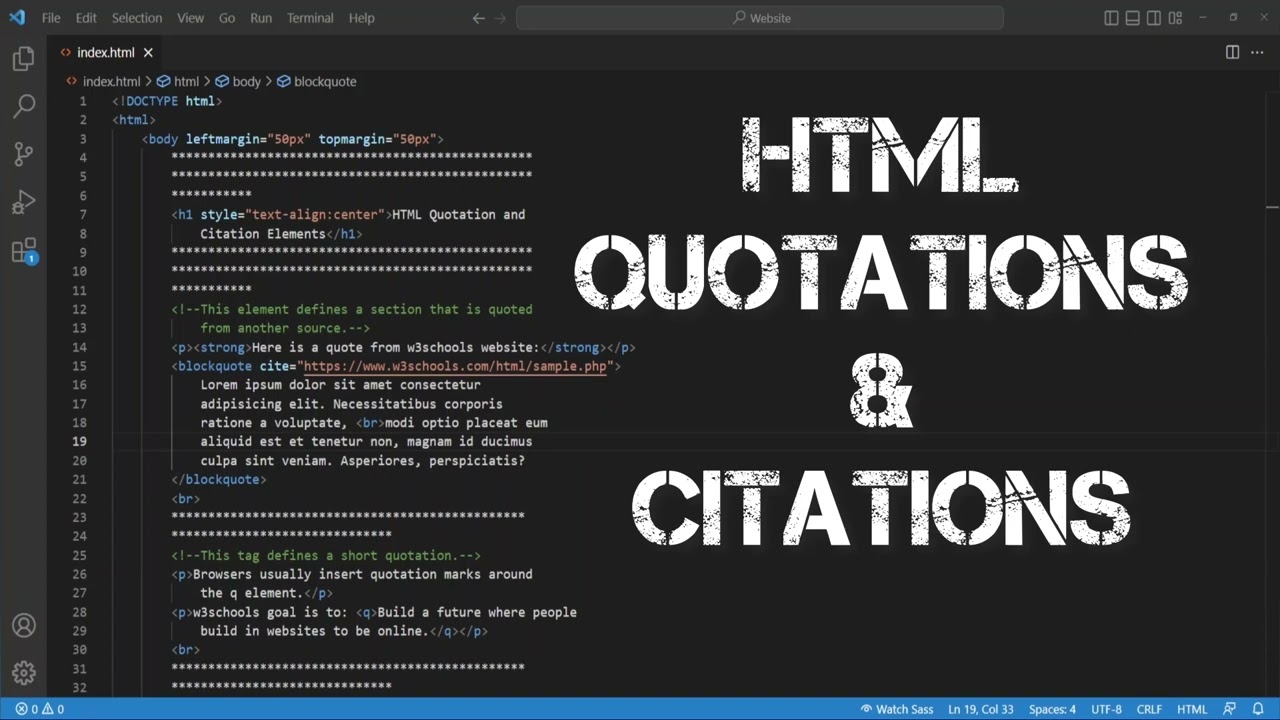Expand the html breadcrumb item
The height and width of the screenshot is (720, 1280).
point(178,82)
